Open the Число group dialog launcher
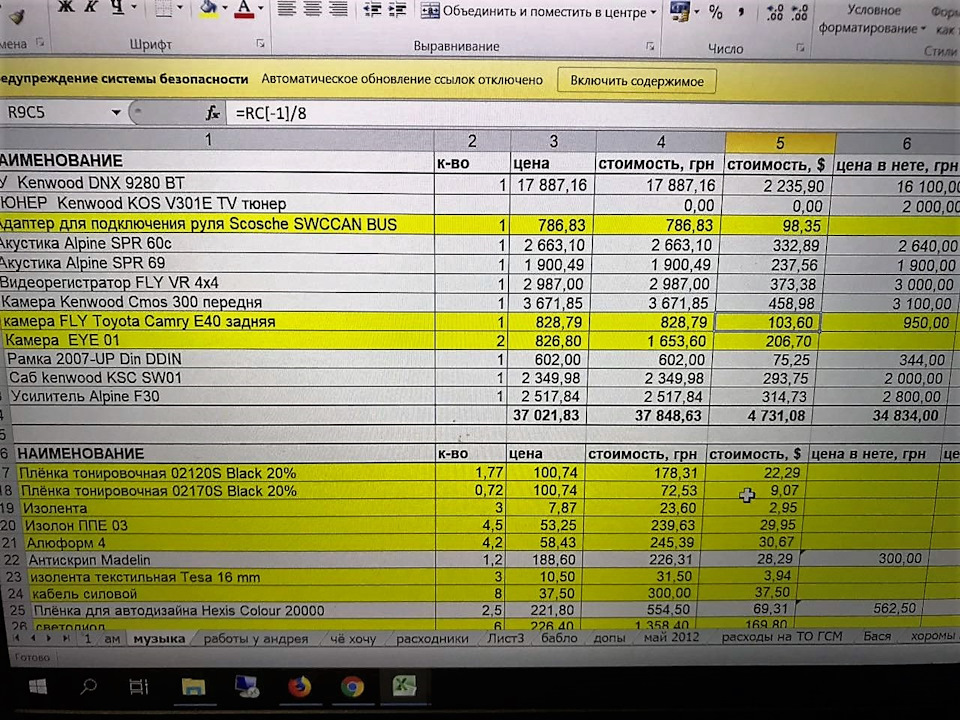This screenshot has width=960, height=720. tap(800, 48)
